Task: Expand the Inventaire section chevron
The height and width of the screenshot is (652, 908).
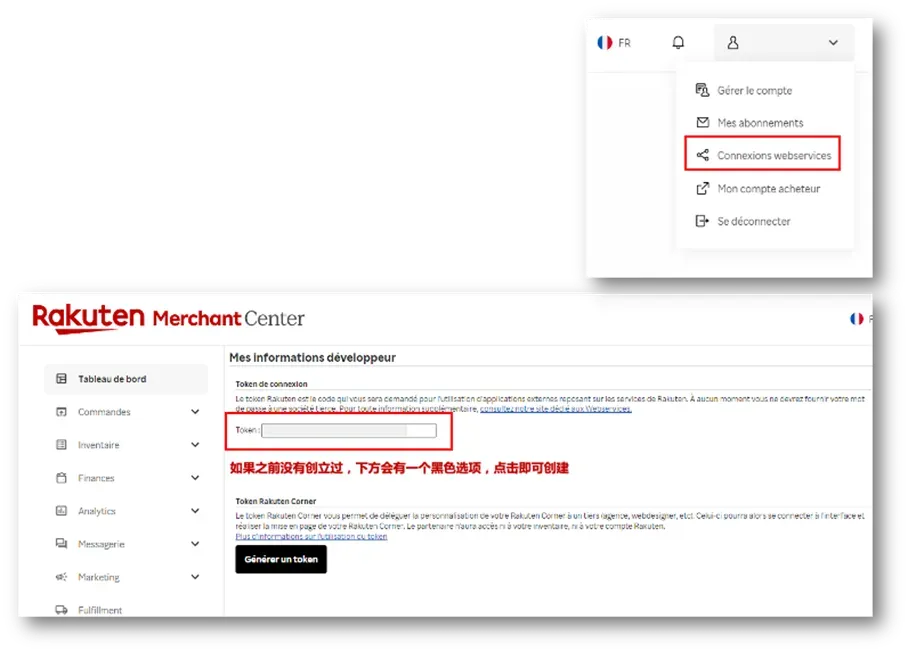Action: (195, 445)
